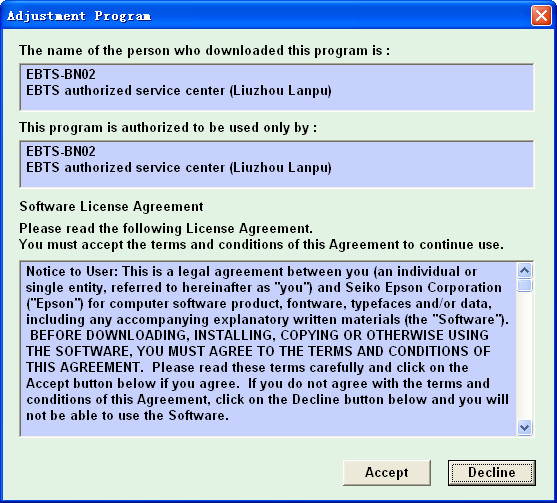Click 'Please read the following License Agreement' text
This screenshot has width=557, height=503.
coord(166,228)
